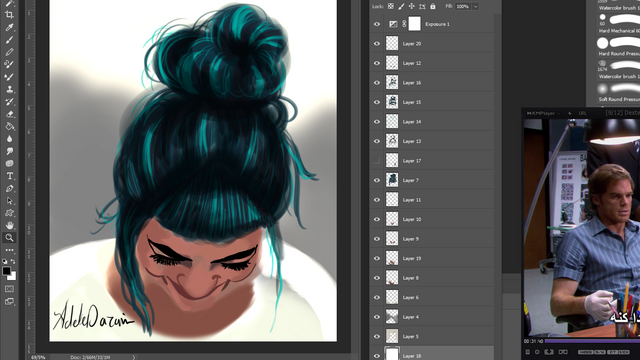Select the Horizontal Type tool
Viewport: 640px width, 360px height.
(9, 176)
